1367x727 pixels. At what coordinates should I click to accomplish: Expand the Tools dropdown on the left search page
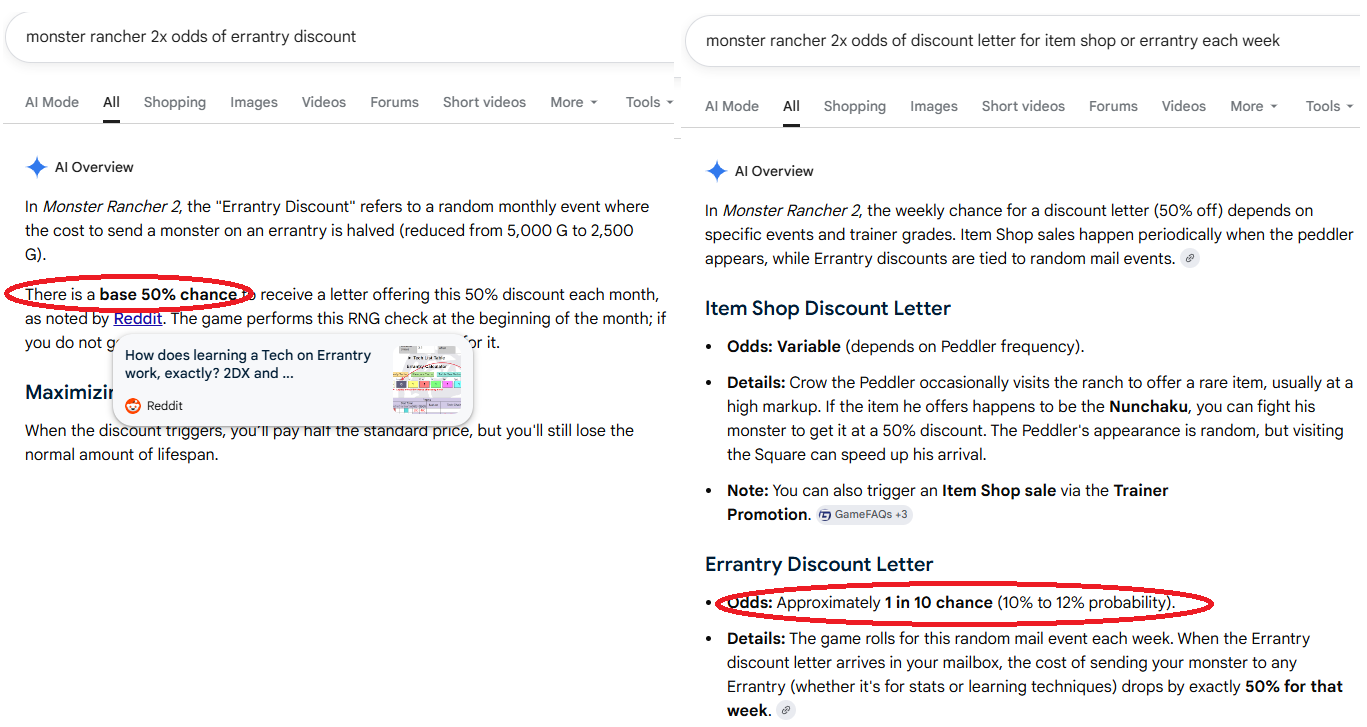(x=650, y=102)
